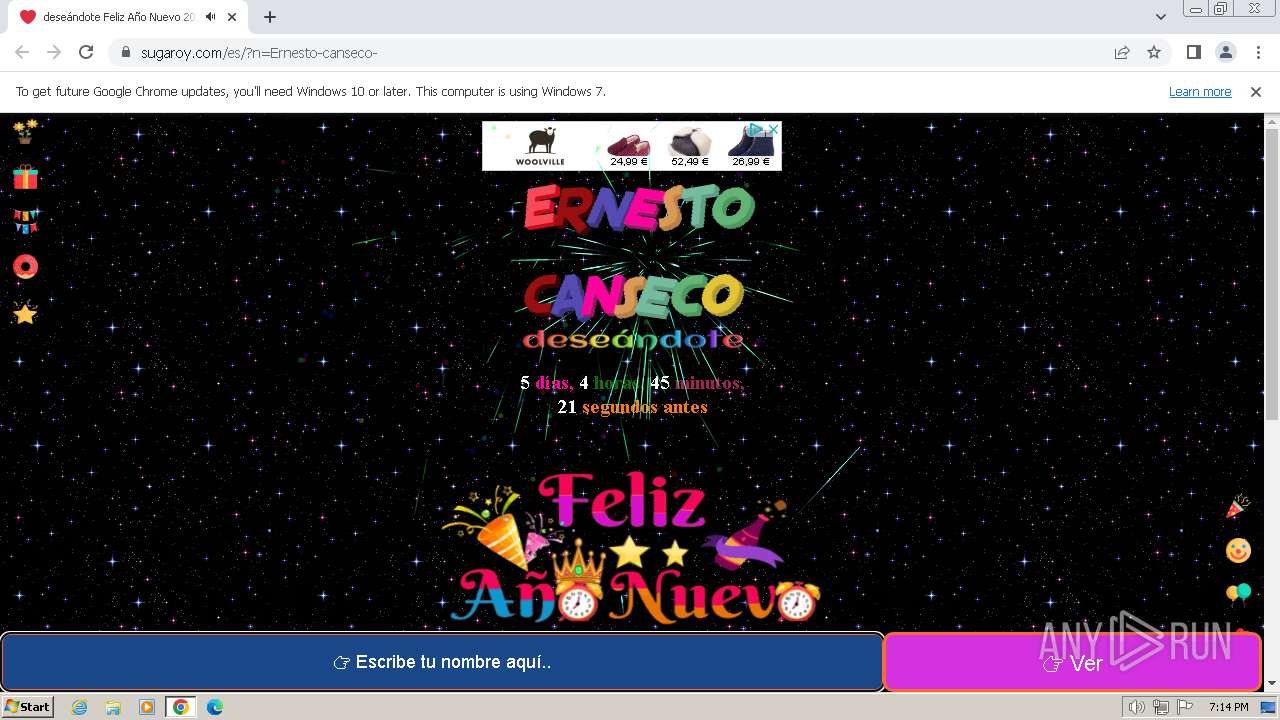Click the 24,99 € slipper ad item
Viewport: 1280px width, 720px height.
(629, 146)
